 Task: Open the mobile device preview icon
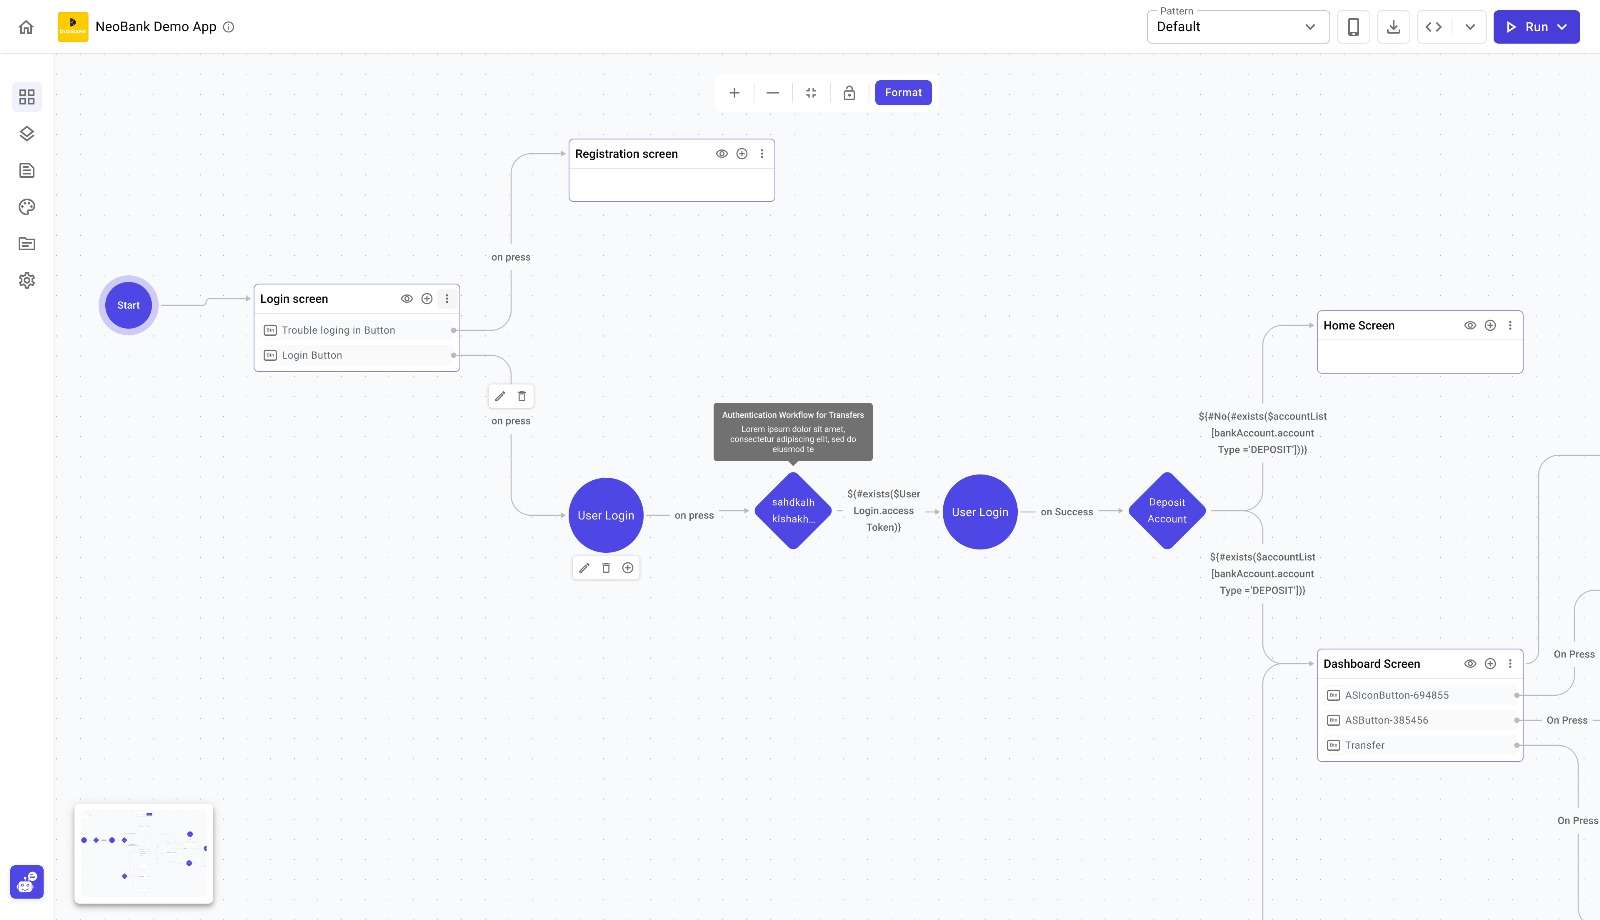pyautogui.click(x=1353, y=27)
